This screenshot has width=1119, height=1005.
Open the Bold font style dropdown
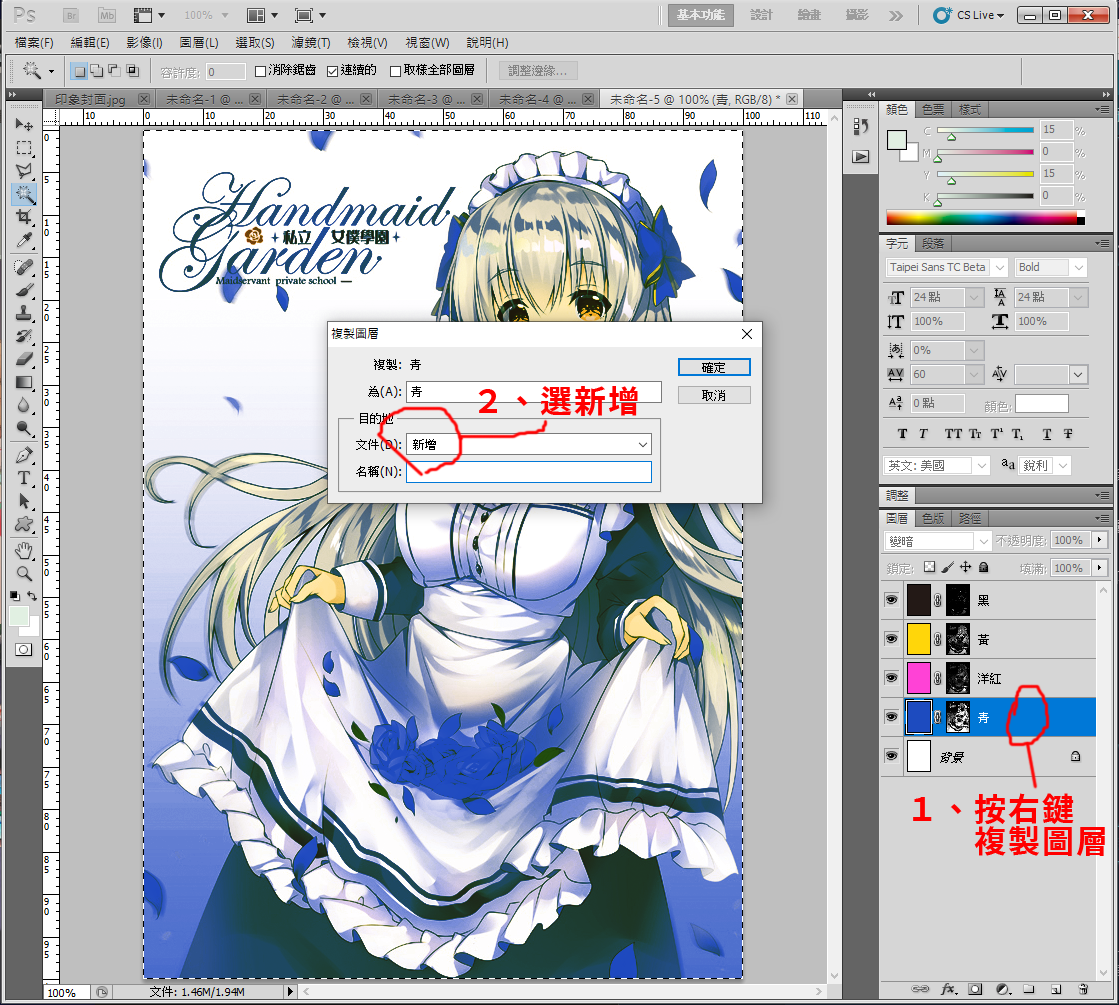pos(1078,267)
